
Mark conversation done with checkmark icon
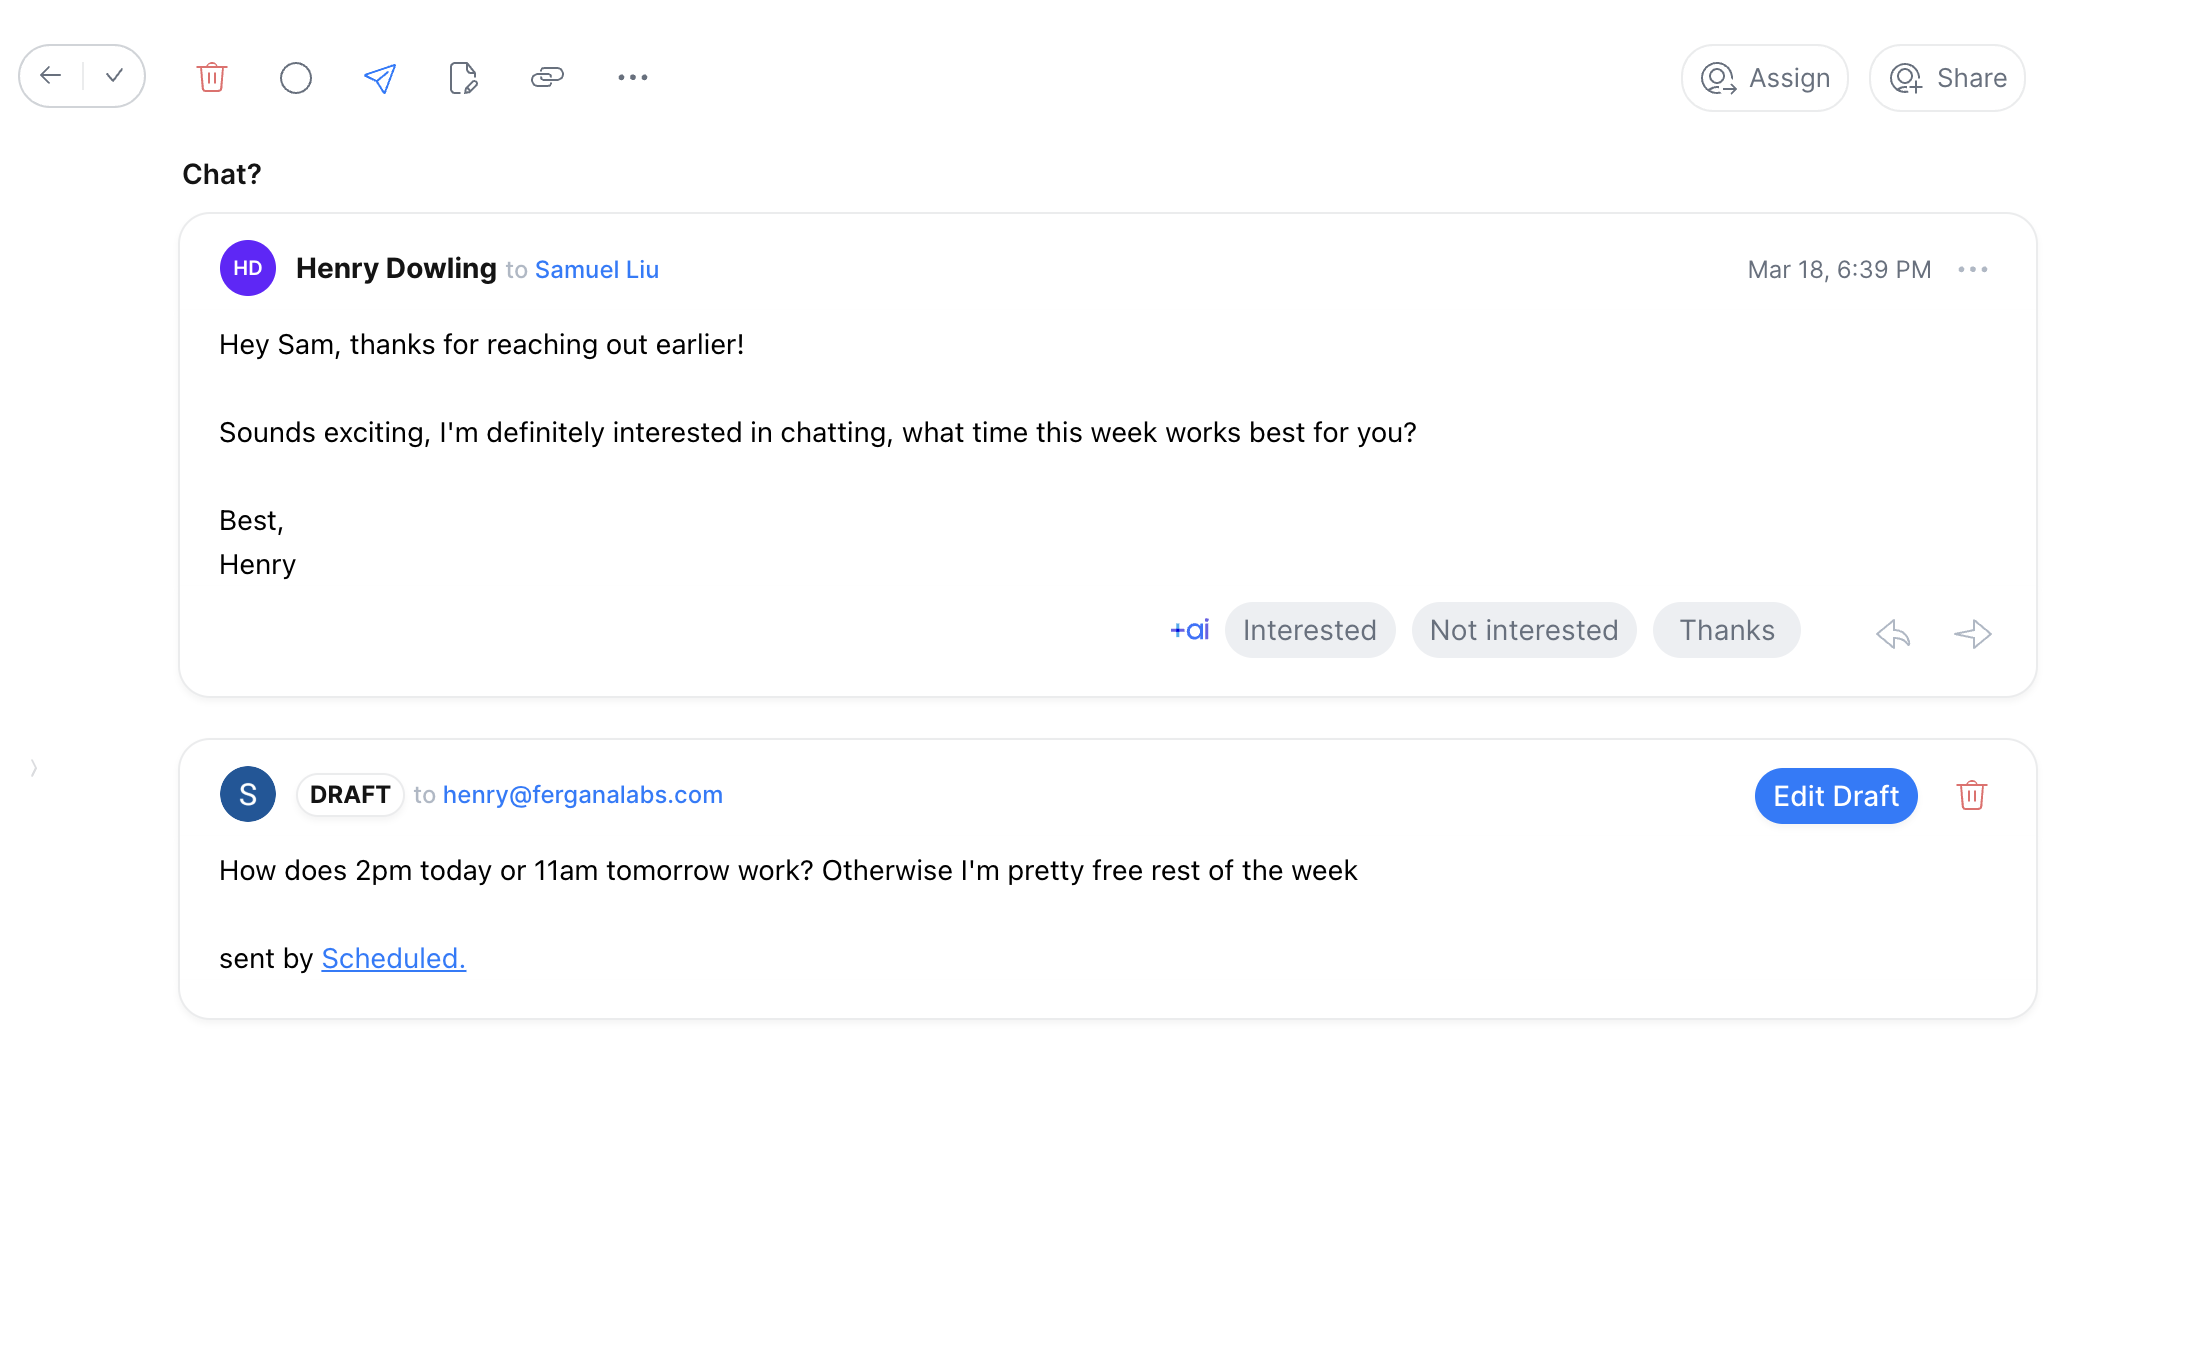pos(114,76)
